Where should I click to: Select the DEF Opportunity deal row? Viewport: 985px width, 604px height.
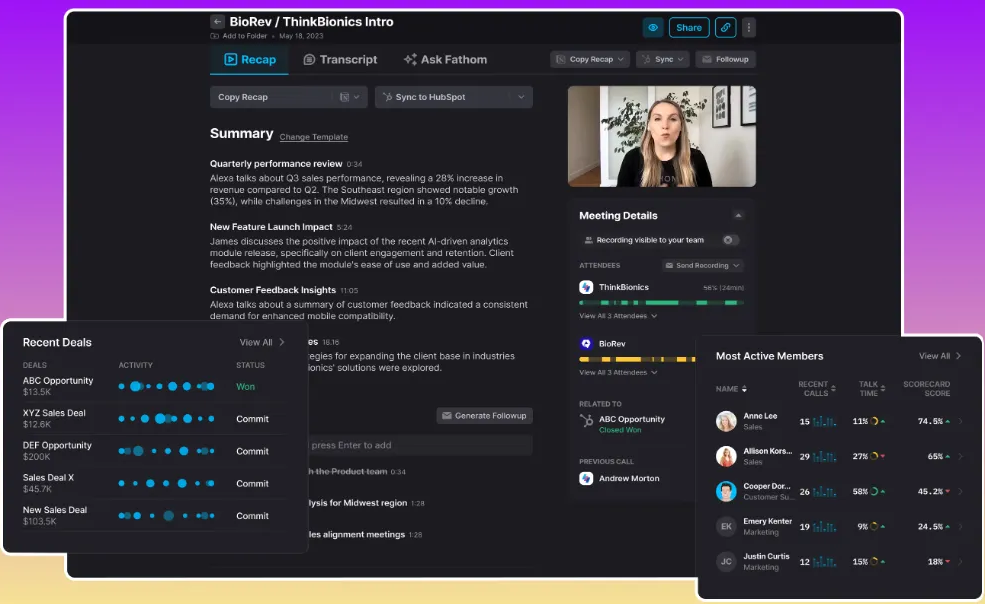click(x=154, y=451)
